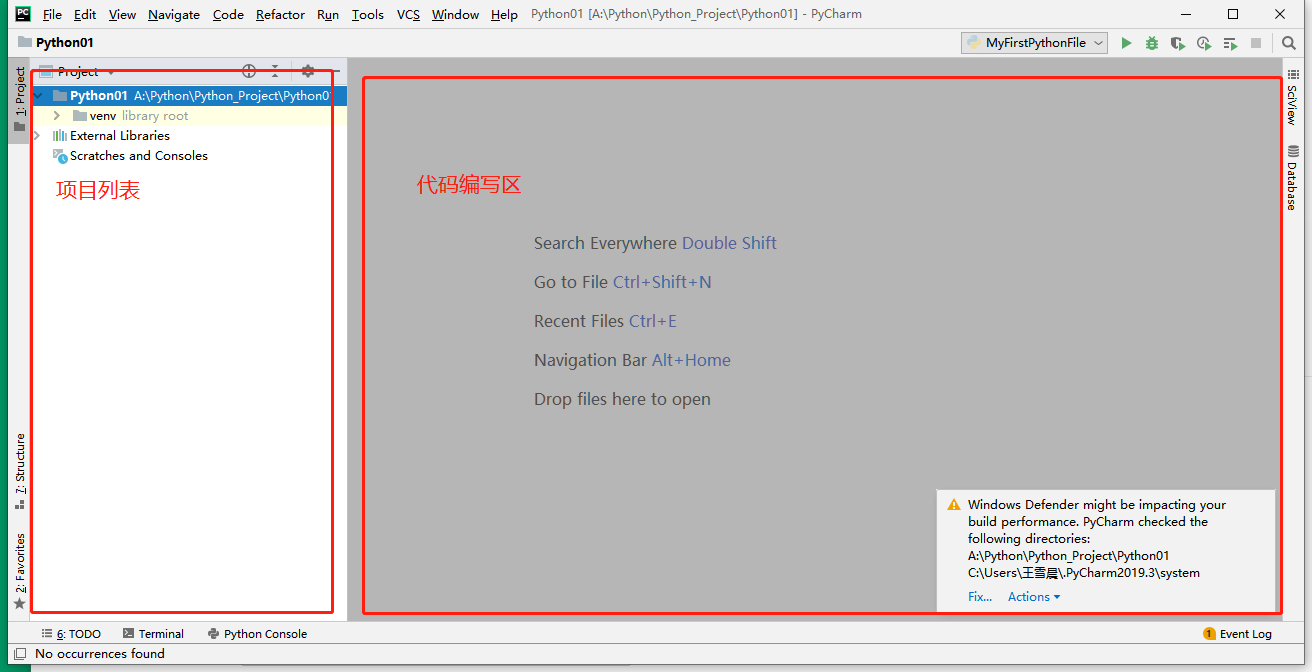Open the Actions dropdown in the notification
This screenshot has height=672, width=1312.
1034,597
